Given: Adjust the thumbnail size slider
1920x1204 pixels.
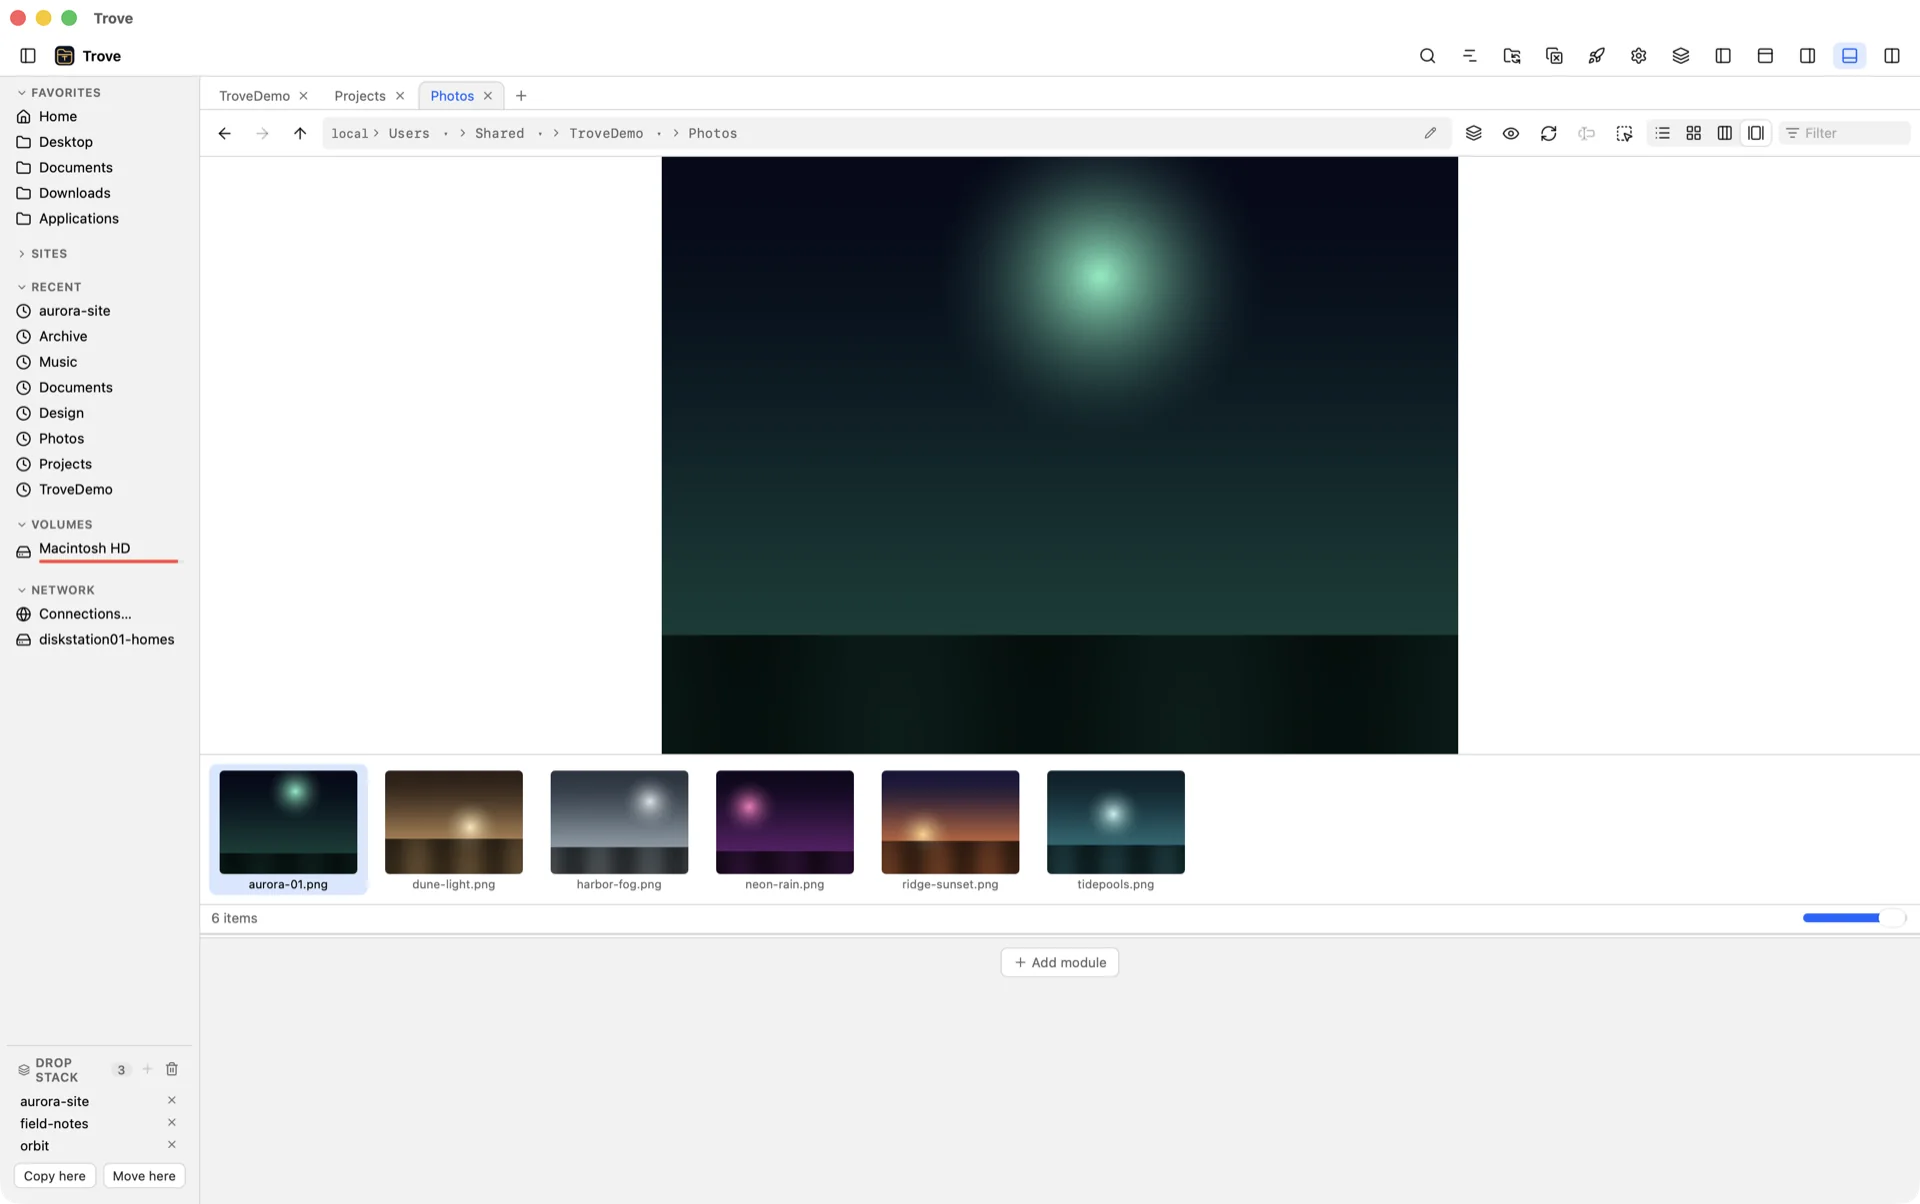Looking at the screenshot, I should pos(1854,918).
